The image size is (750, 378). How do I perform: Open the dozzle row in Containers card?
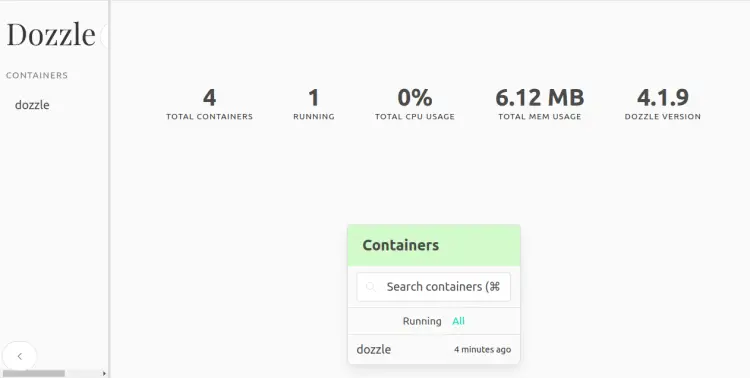(434, 349)
